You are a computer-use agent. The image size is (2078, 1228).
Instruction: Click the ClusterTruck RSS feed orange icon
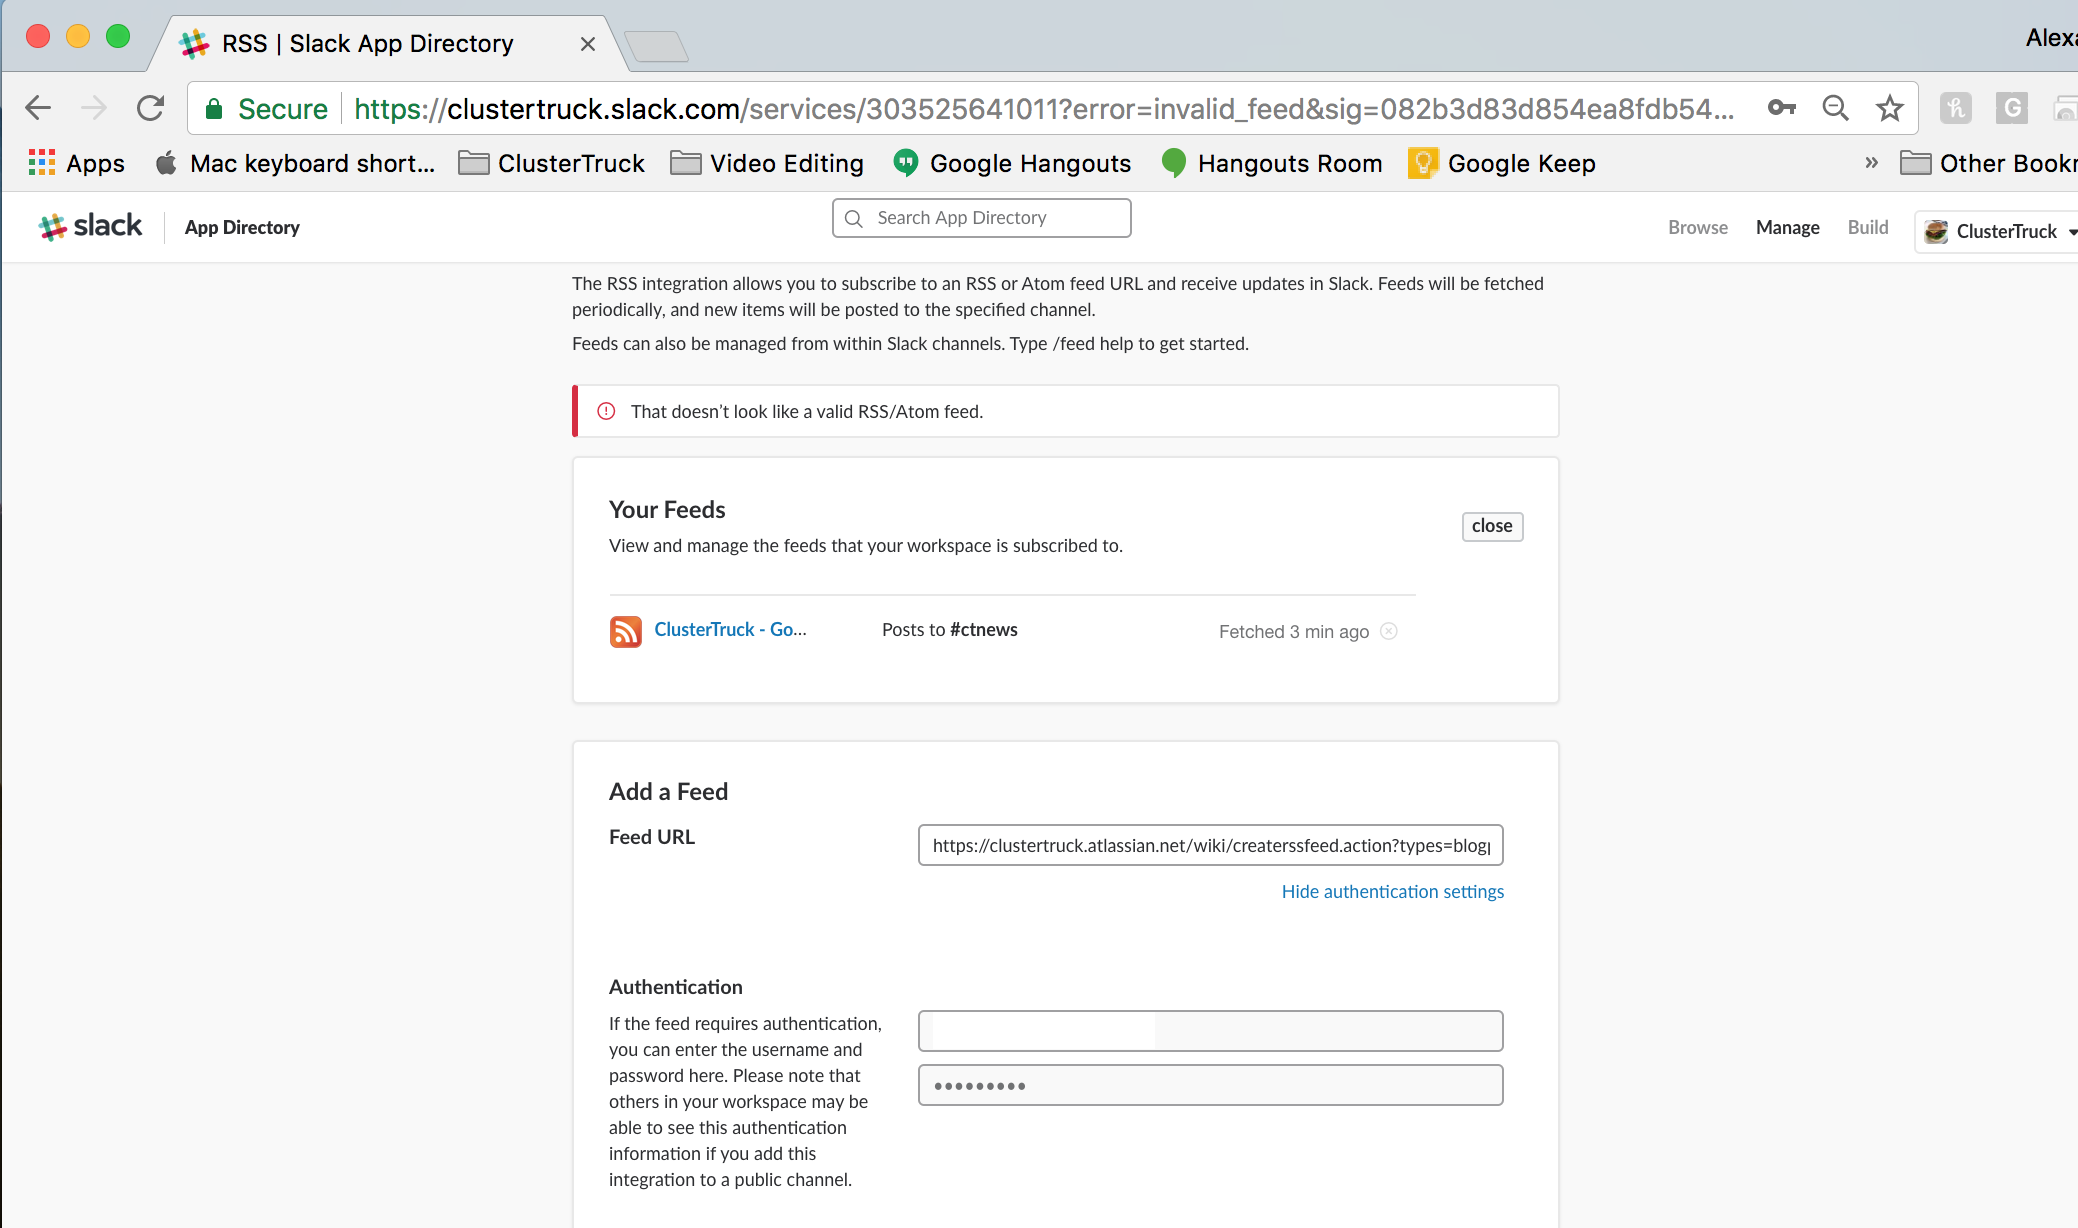tap(626, 631)
